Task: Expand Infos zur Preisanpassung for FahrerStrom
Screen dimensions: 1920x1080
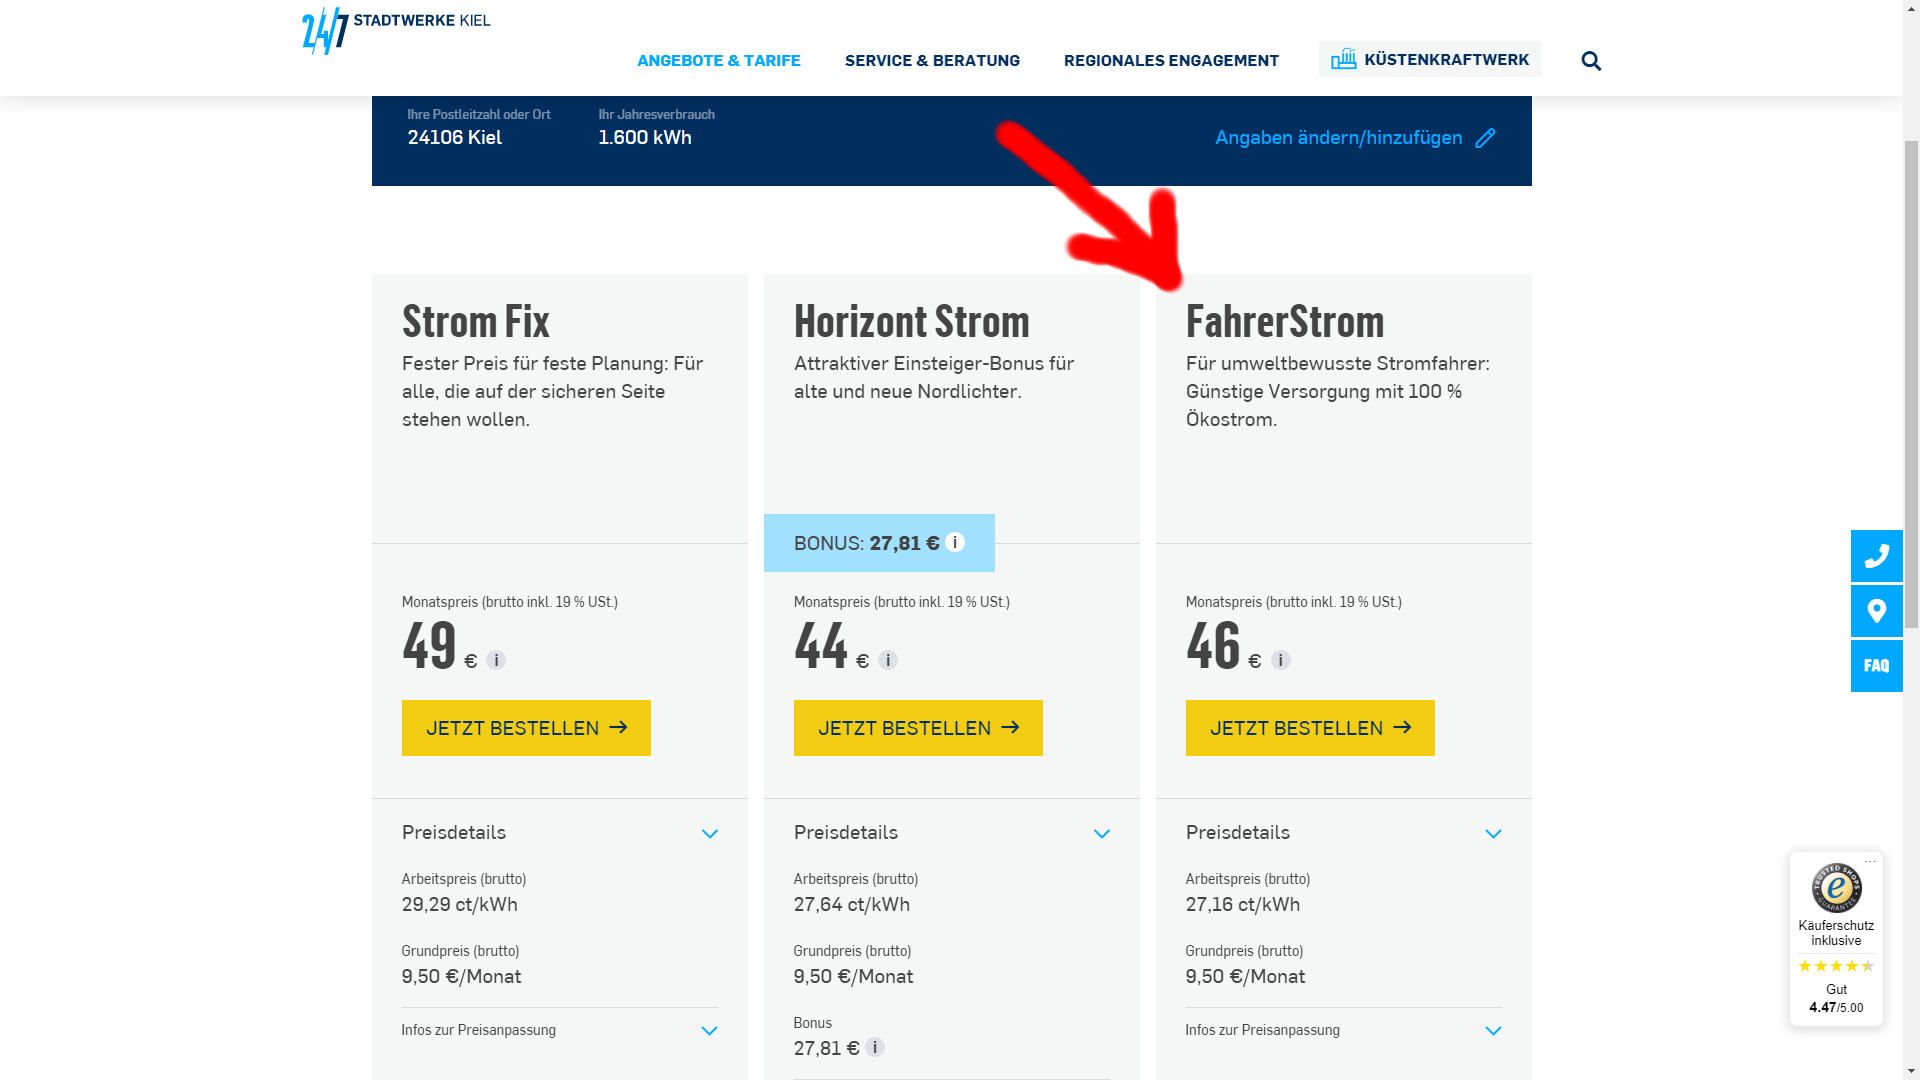Action: tap(1492, 1030)
